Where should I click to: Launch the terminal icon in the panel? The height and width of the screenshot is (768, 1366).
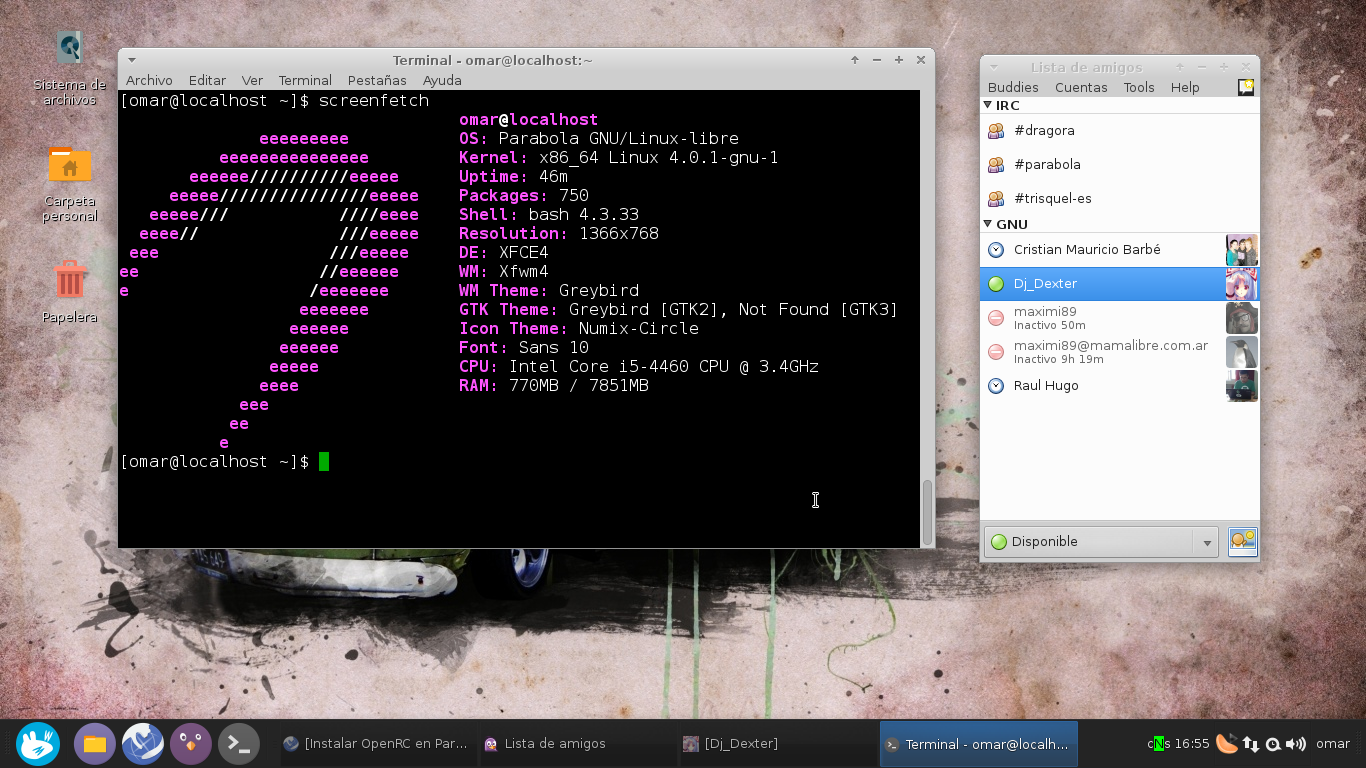(x=239, y=744)
